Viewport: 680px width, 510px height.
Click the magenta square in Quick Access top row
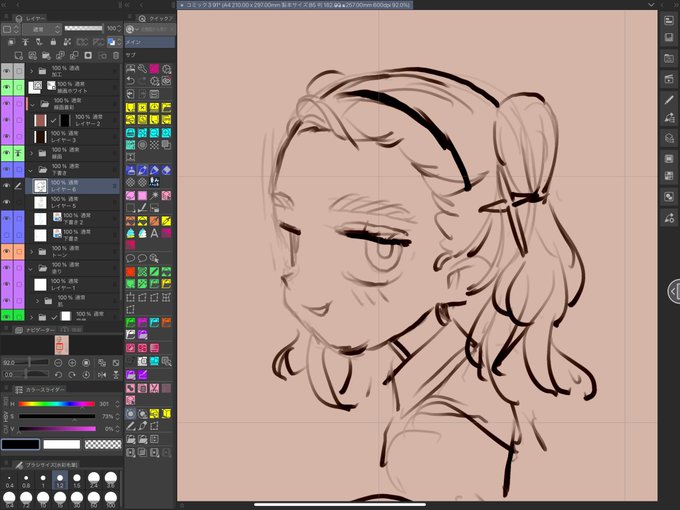click(x=154, y=69)
